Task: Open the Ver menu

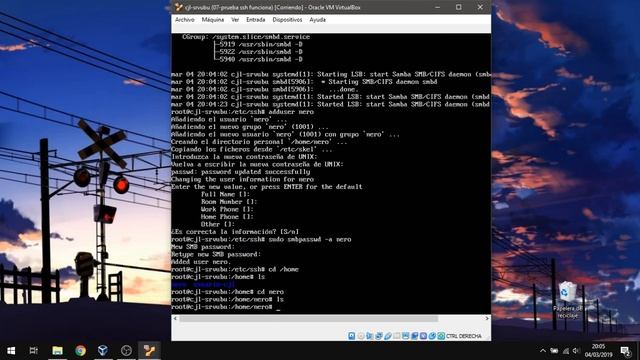Action: [235, 20]
